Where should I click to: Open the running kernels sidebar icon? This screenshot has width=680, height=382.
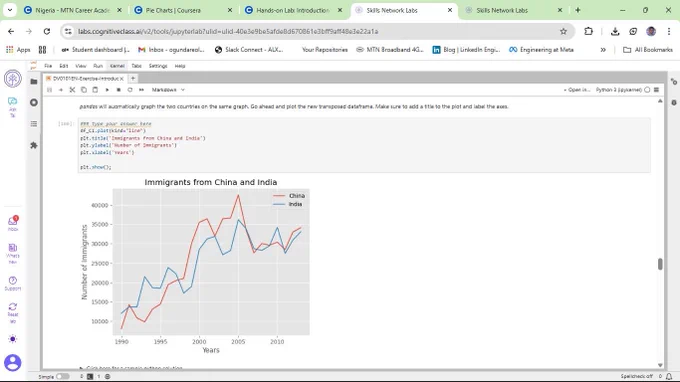[x=34, y=103]
